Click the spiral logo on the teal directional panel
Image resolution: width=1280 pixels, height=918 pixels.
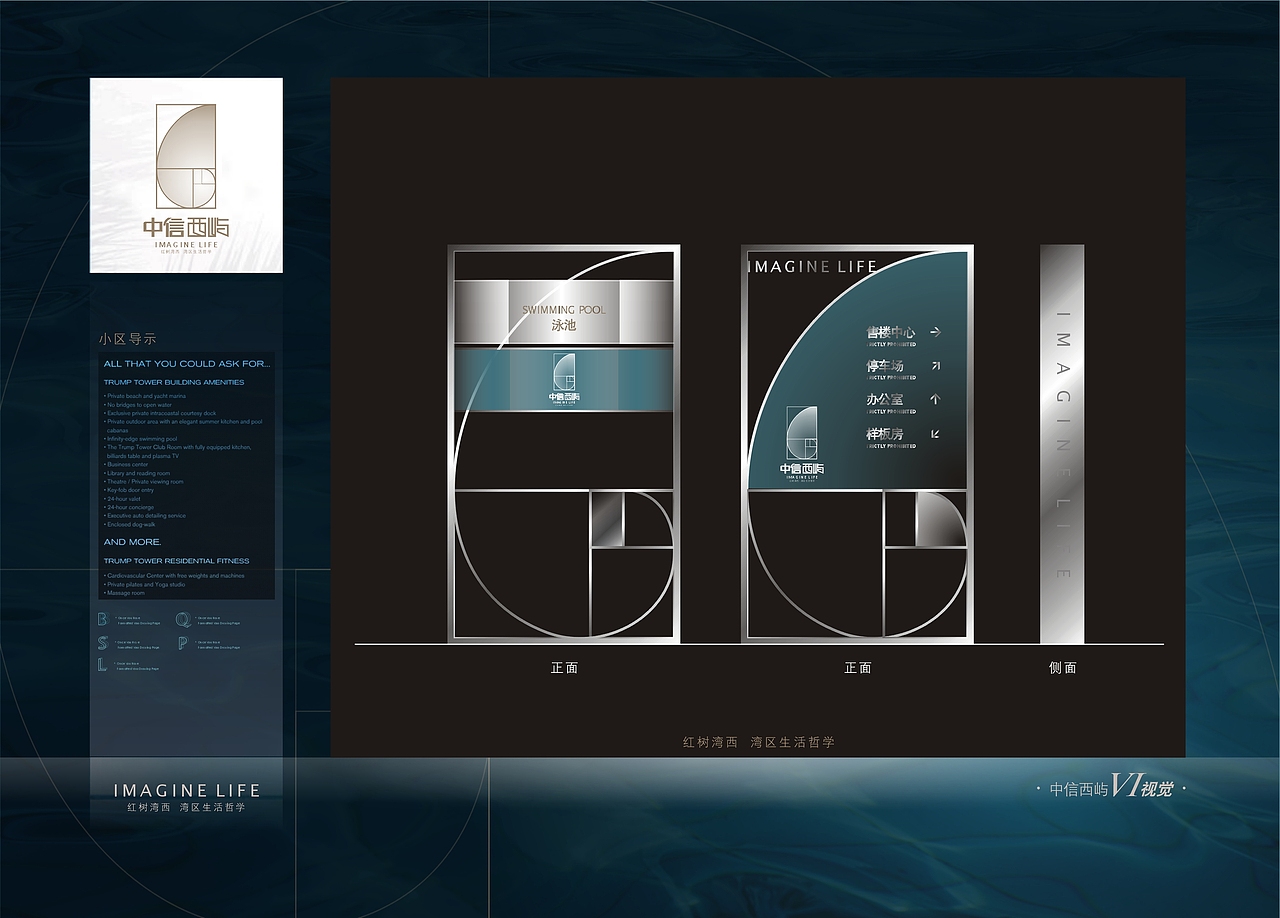[x=803, y=433]
